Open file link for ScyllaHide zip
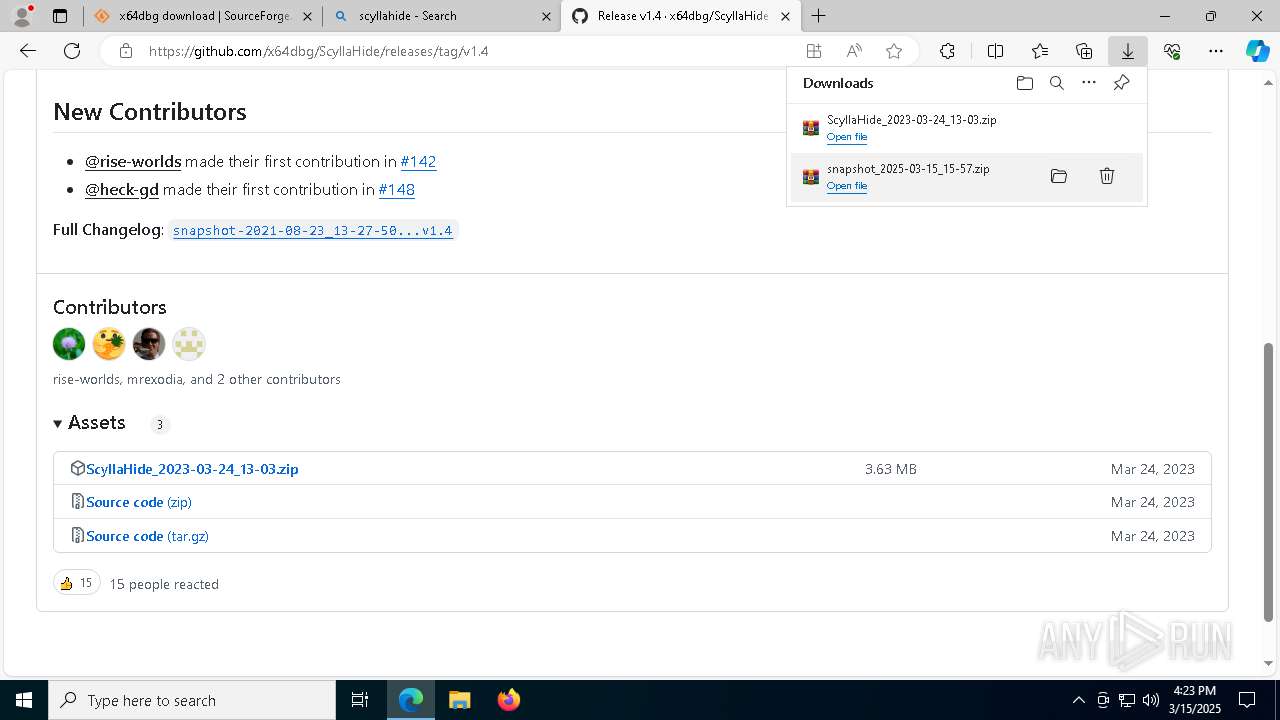The width and height of the screenshot is (1280, 720). (x=847, y=137)
